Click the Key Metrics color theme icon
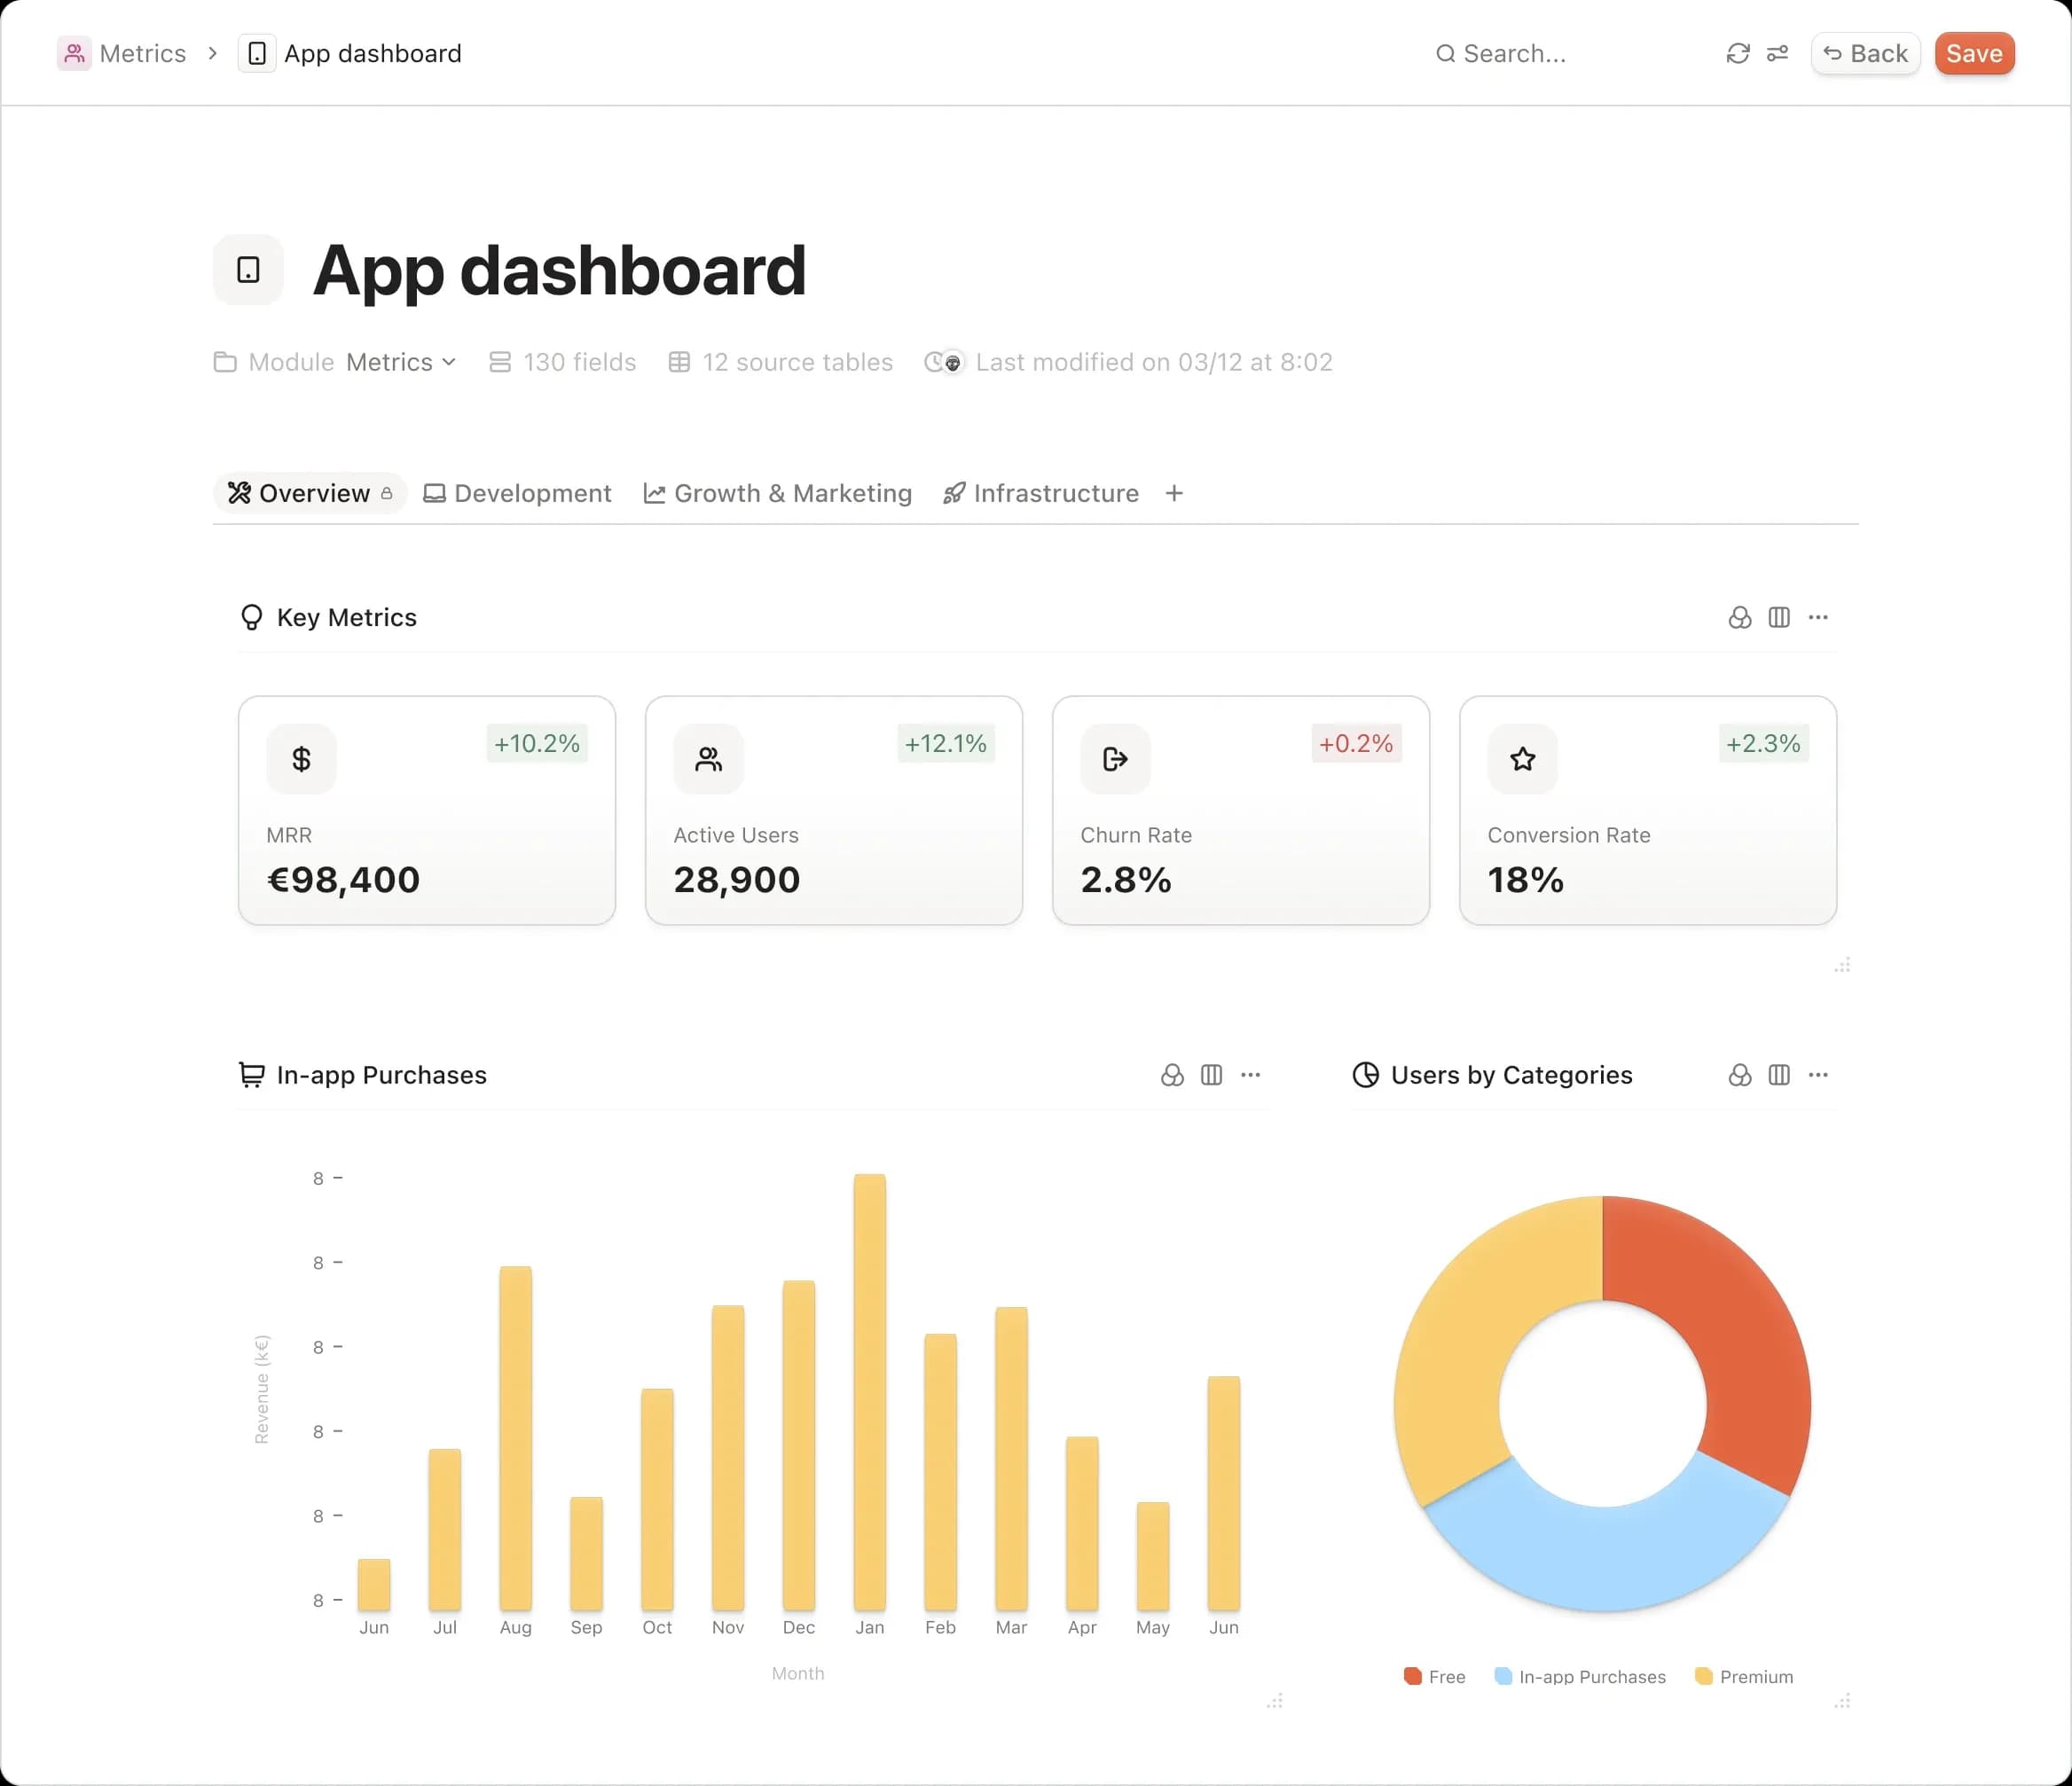The width and height of the screenshot is (2072, 1786). tap(1739, 617)
